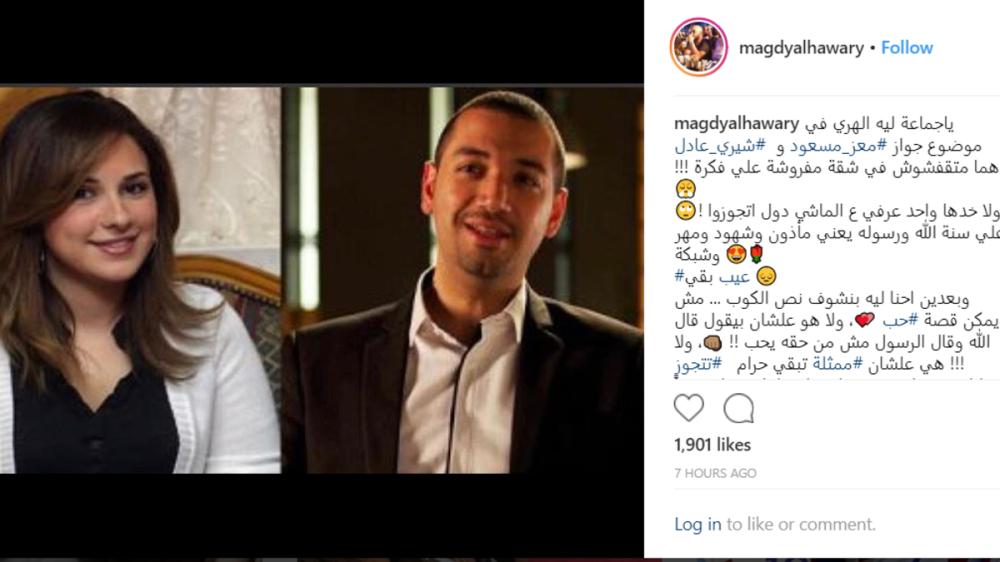This screenshot has height=562, width=1000.
Task: Open the 7 HOURS AGO timestamp
Action: (715, 473)
